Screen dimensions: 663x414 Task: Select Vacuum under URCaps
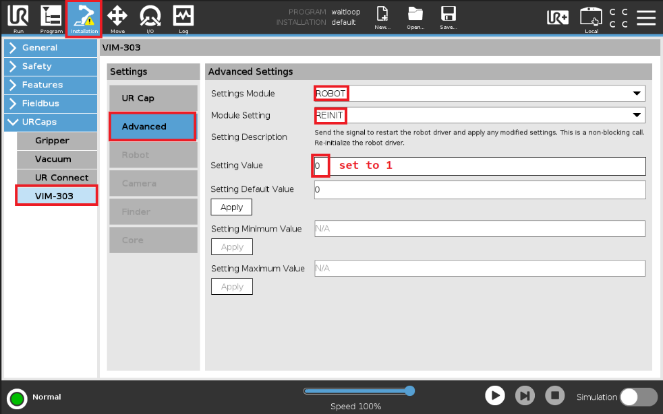click(57, 159)
